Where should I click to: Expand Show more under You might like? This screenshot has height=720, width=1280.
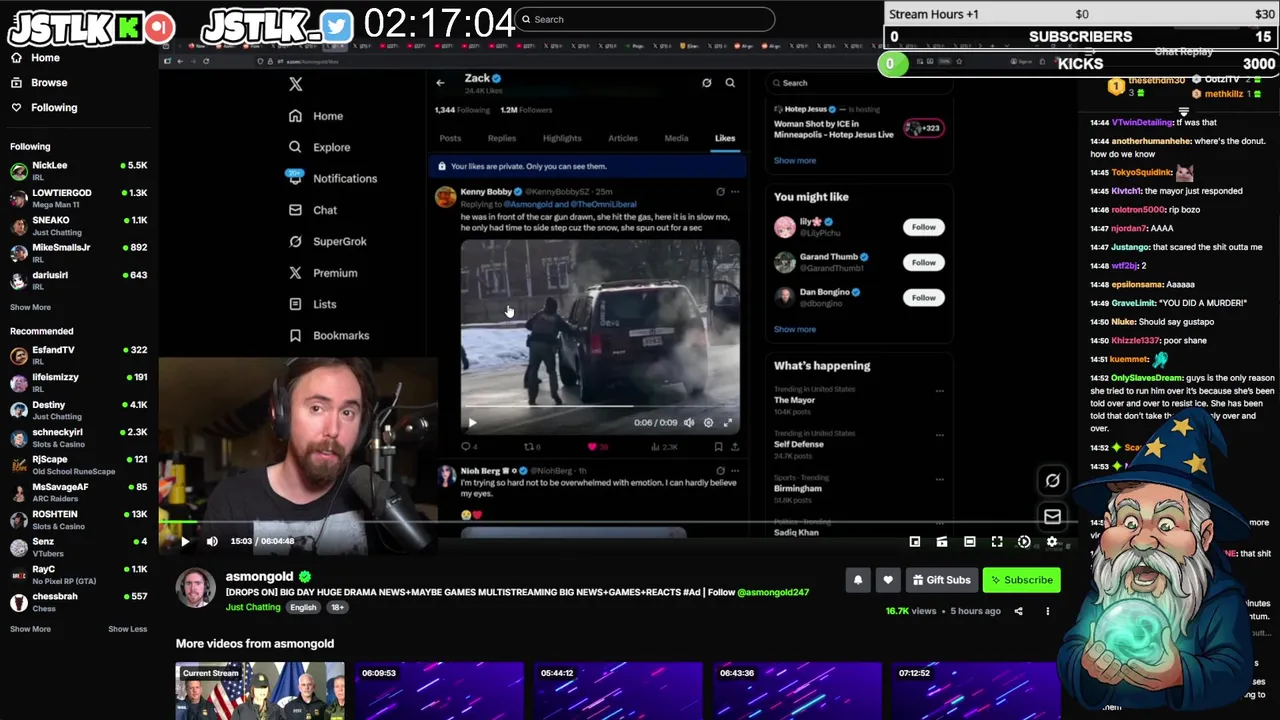pos(795,329)
